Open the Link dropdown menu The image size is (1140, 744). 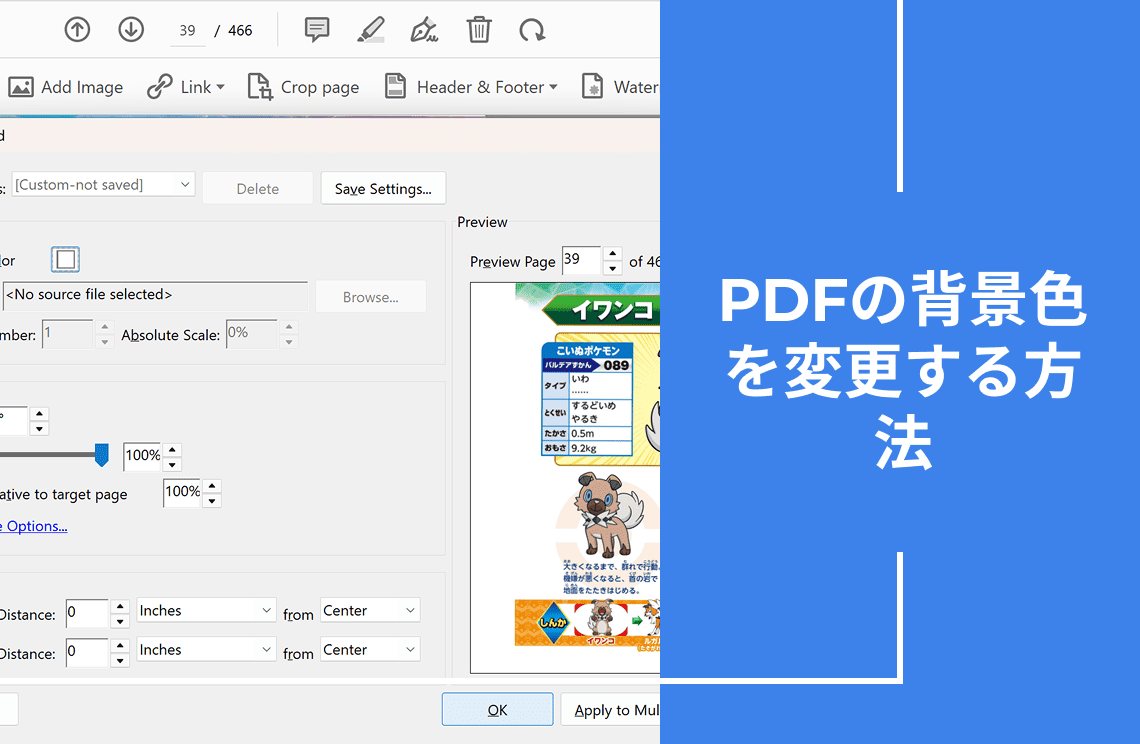pos(186,87)
